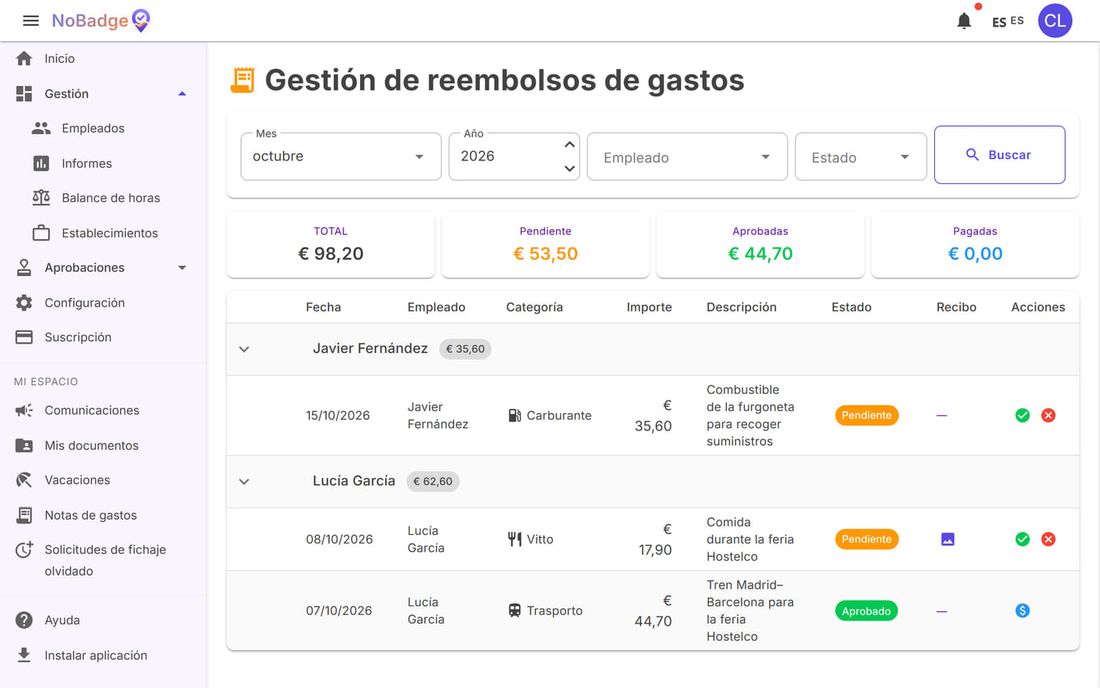Approve the Vitto expense of 08/10/2026

[1023, 539]
